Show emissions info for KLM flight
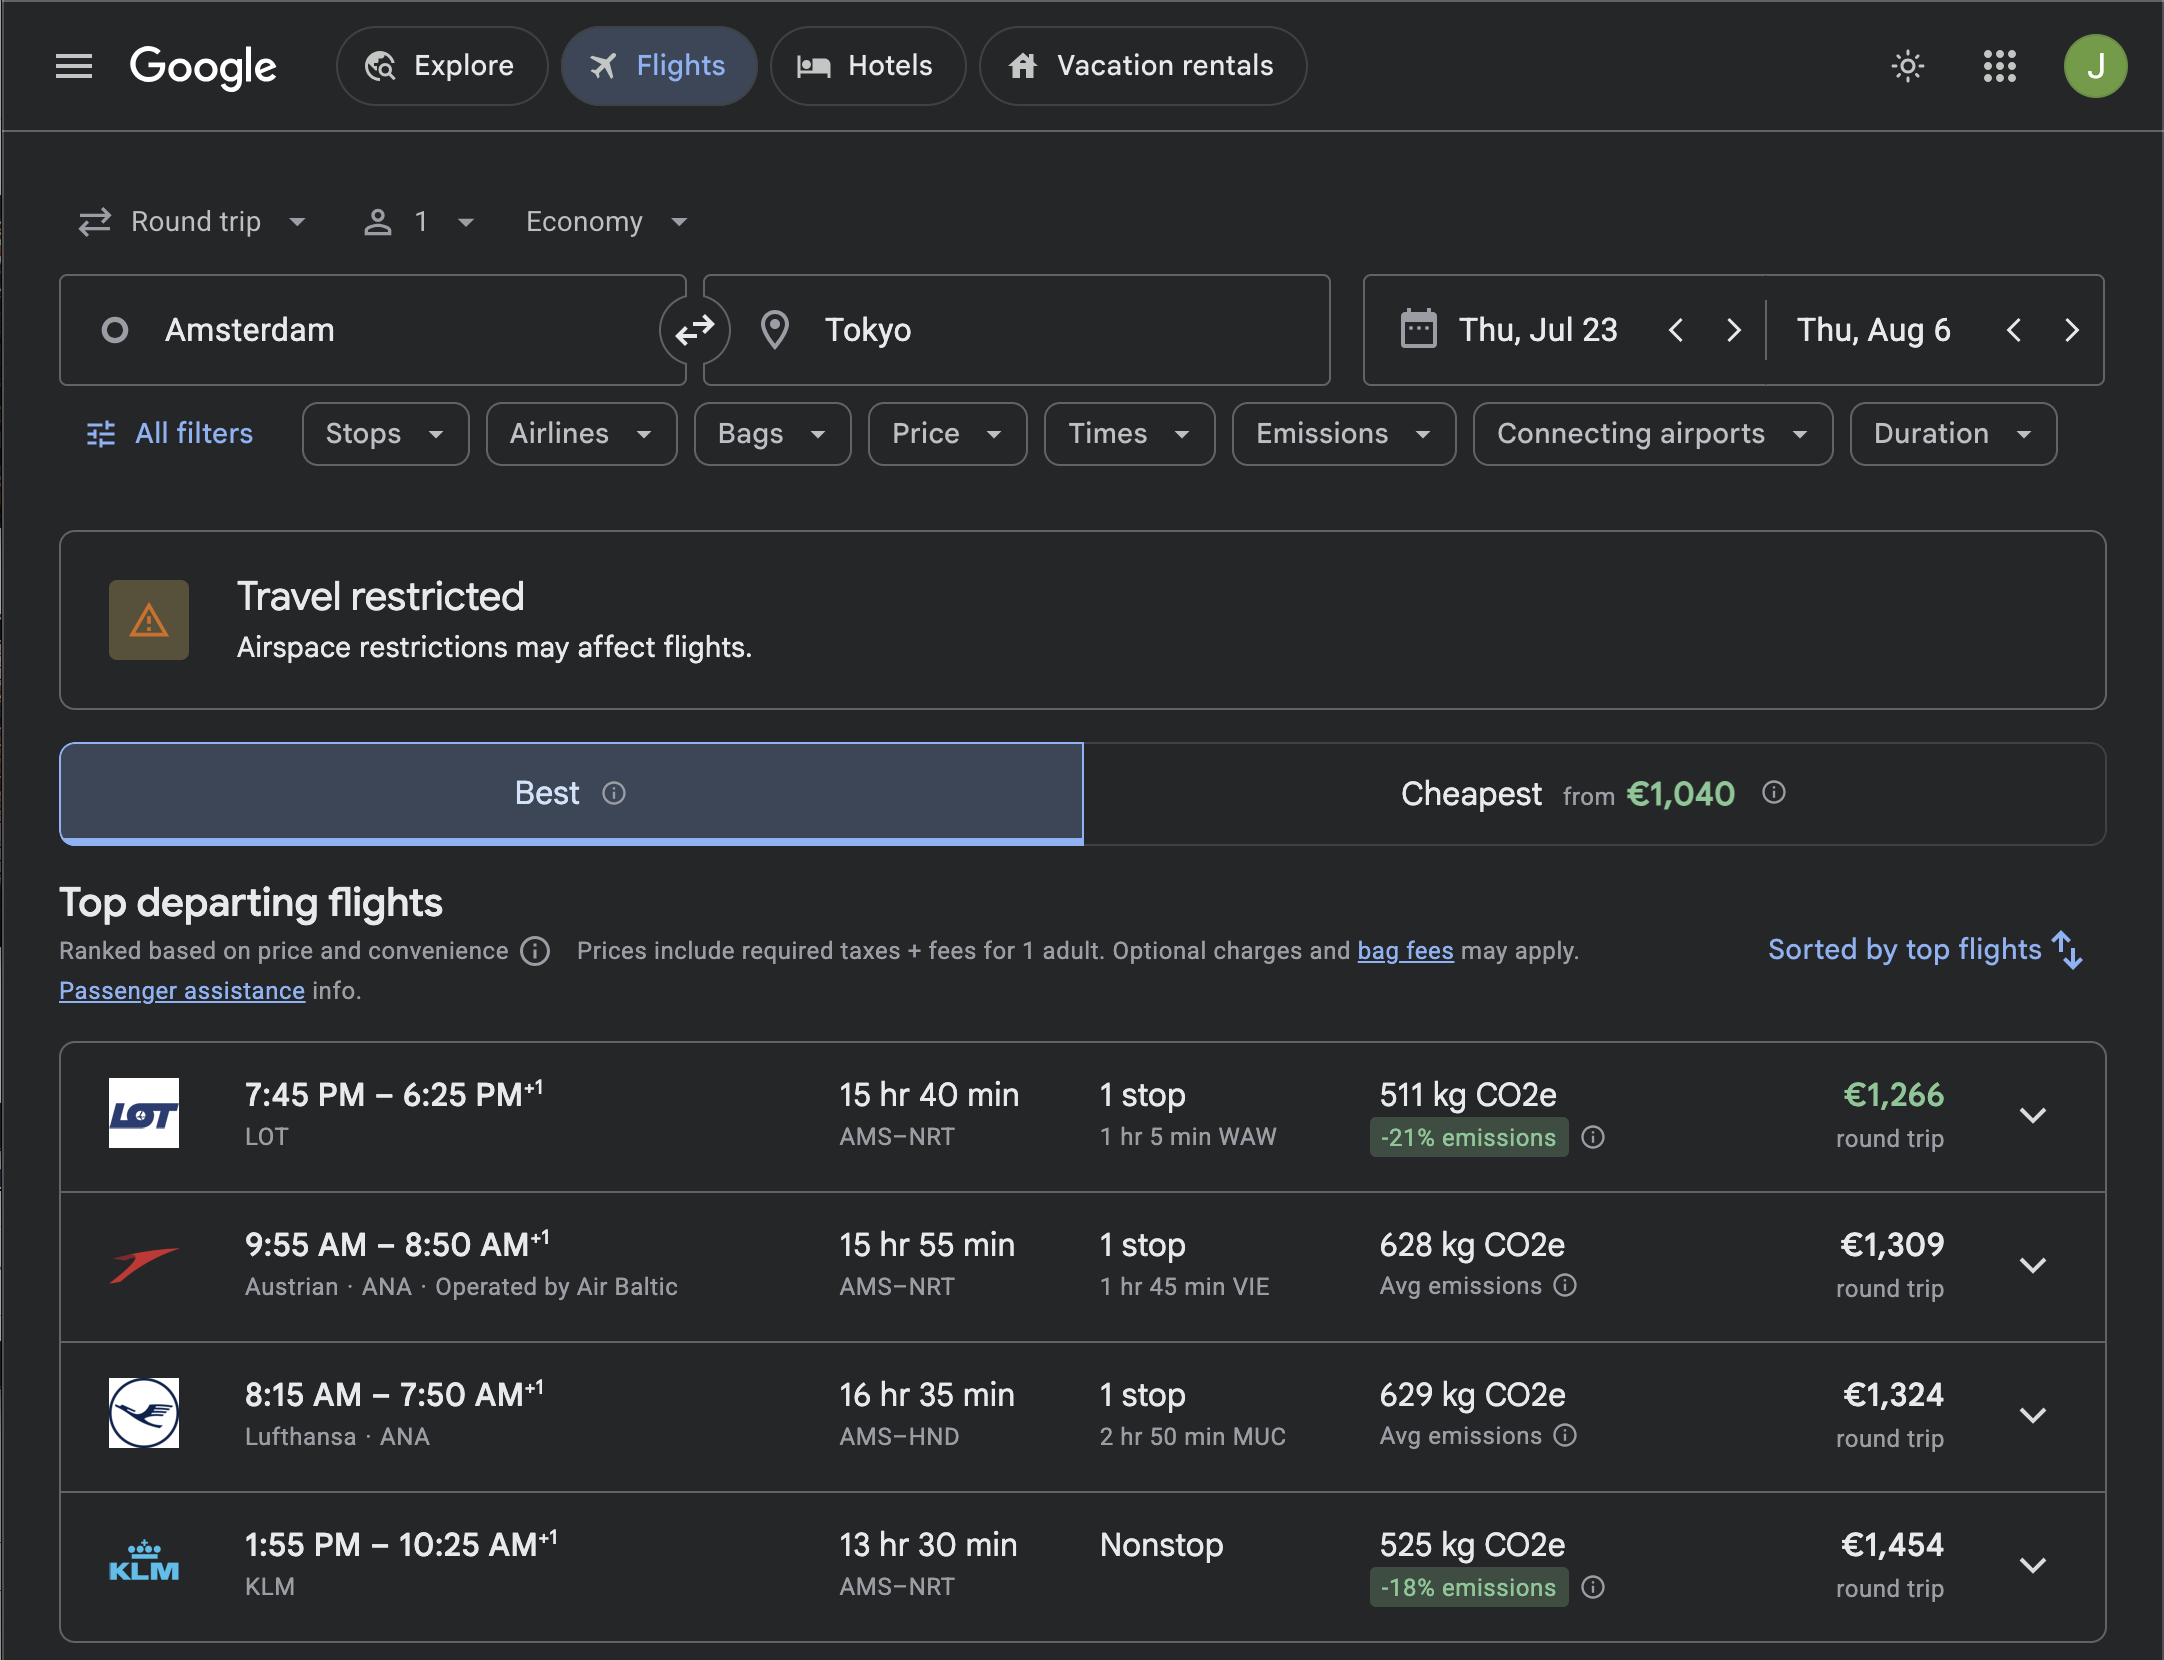 click(1593, 1587)
